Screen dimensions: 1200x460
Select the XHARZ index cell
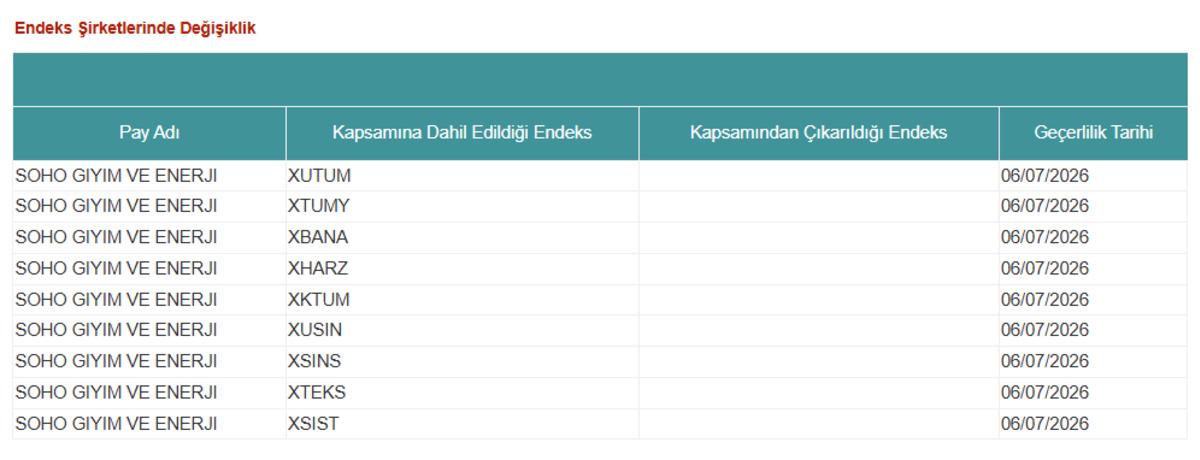pos(462,269)
